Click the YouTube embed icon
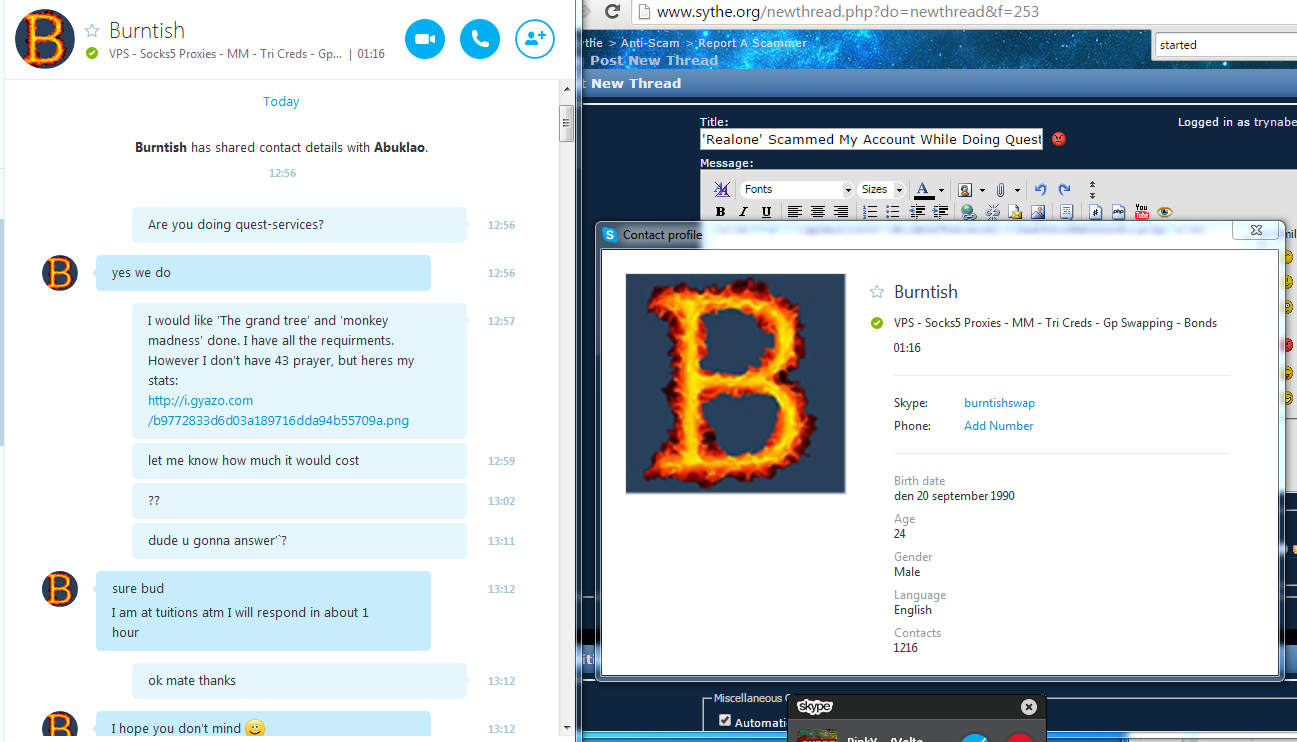The height and width of the screenshot is (742, 1297). pos(1142,212)
